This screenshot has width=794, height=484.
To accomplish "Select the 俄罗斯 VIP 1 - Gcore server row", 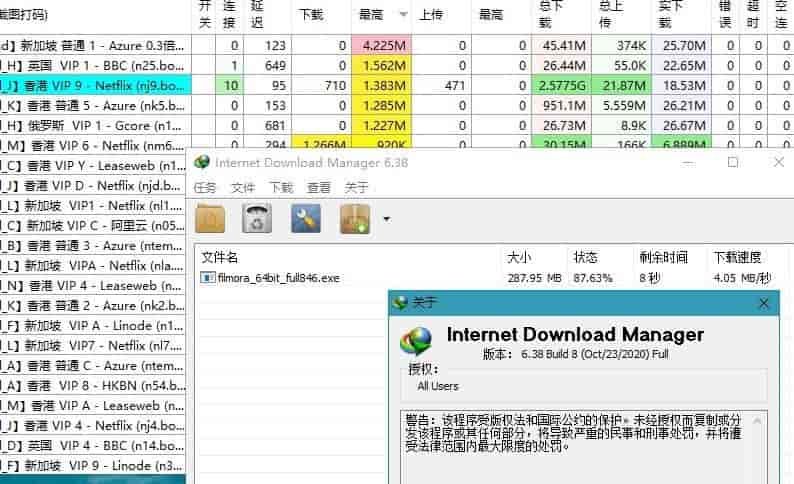I will [x=95, y=126].
